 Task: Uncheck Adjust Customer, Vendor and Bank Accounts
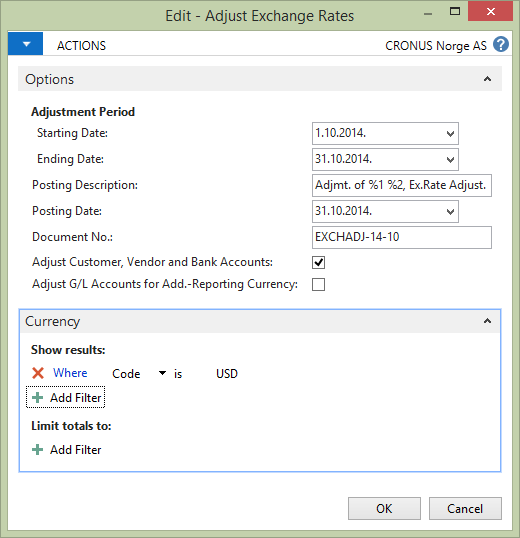coord(318,262)
